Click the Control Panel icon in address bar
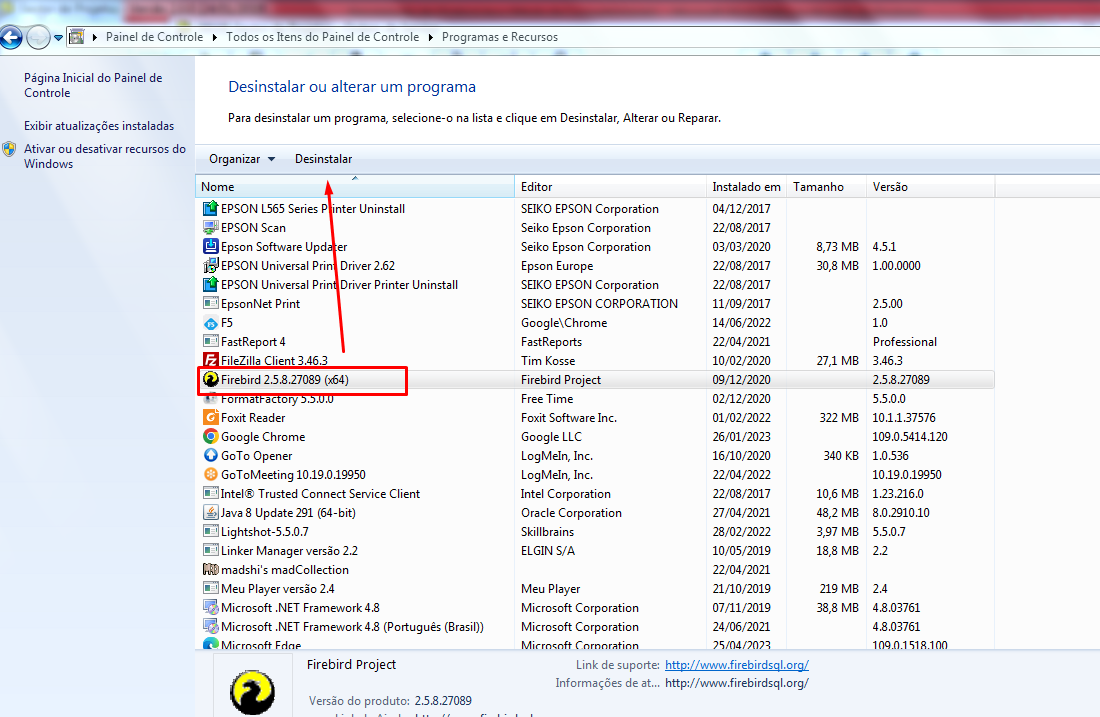 (76, 37)
